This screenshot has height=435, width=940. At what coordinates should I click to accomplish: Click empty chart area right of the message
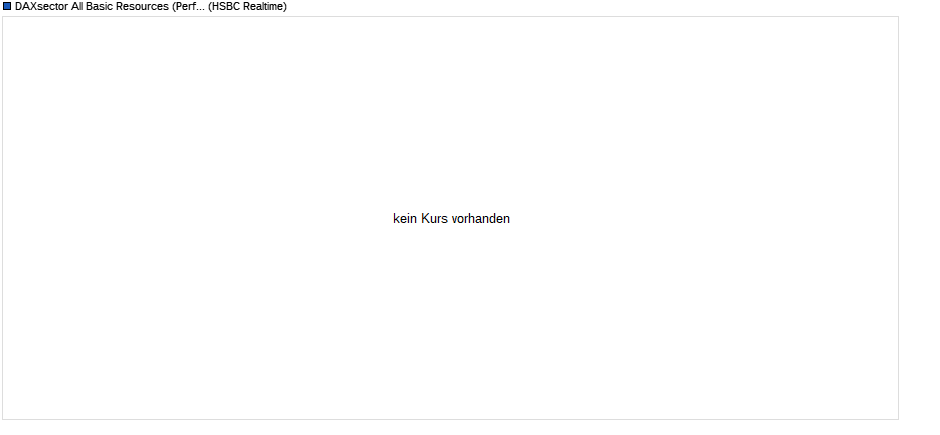704,219
